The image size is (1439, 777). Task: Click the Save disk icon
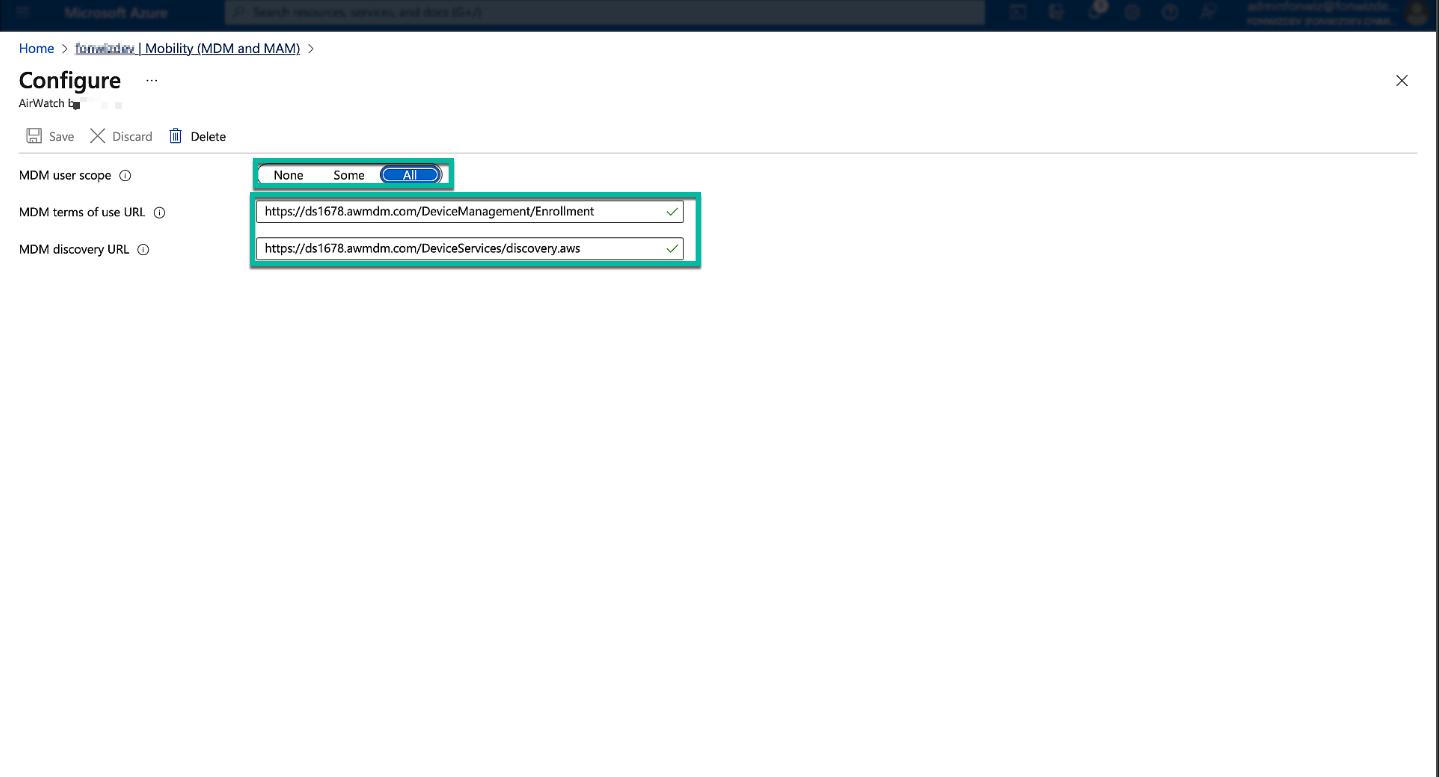tap(34, 136)
